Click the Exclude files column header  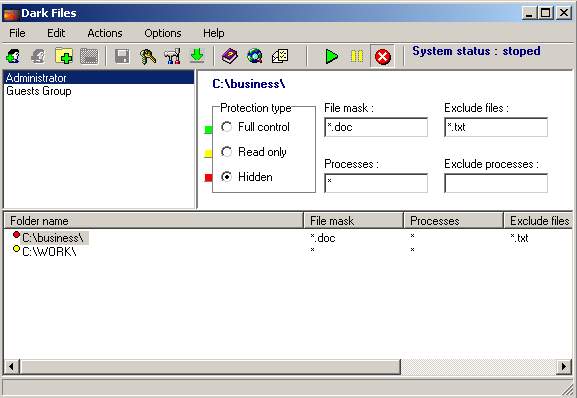click(x=538, y=221)
